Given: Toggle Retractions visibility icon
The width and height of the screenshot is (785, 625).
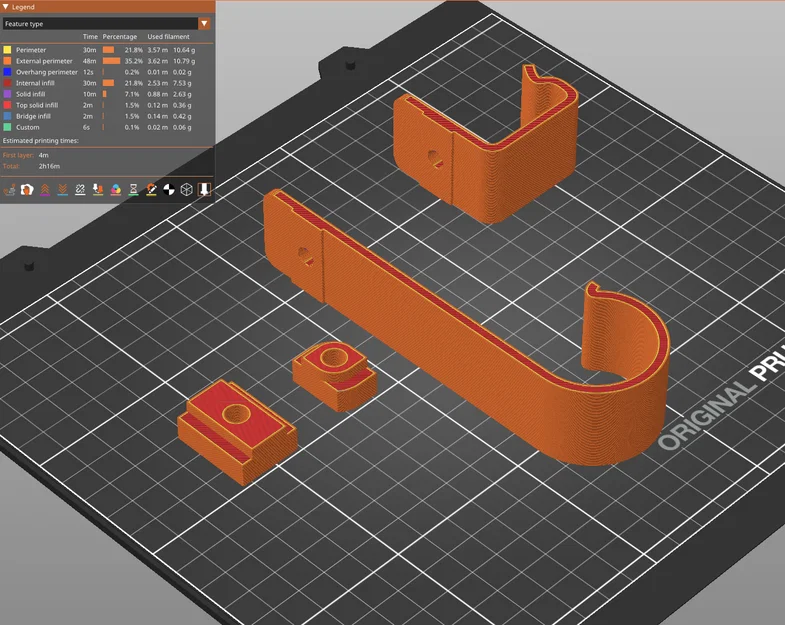Looking at the screenshot, I should click(45, 190).
